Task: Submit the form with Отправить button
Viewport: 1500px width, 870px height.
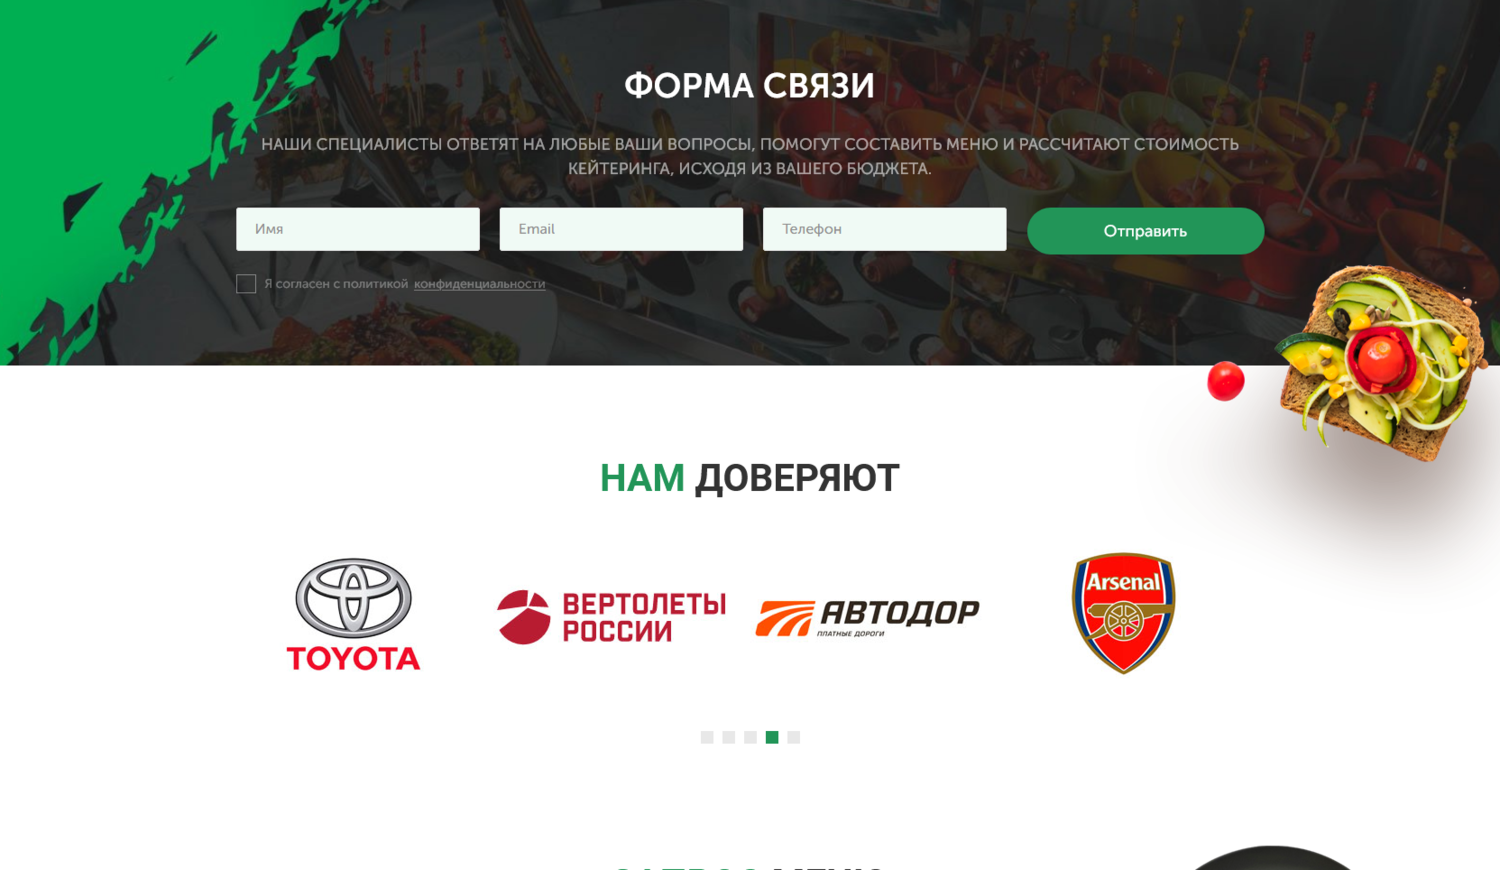Action: click(x=1145, y=231)
